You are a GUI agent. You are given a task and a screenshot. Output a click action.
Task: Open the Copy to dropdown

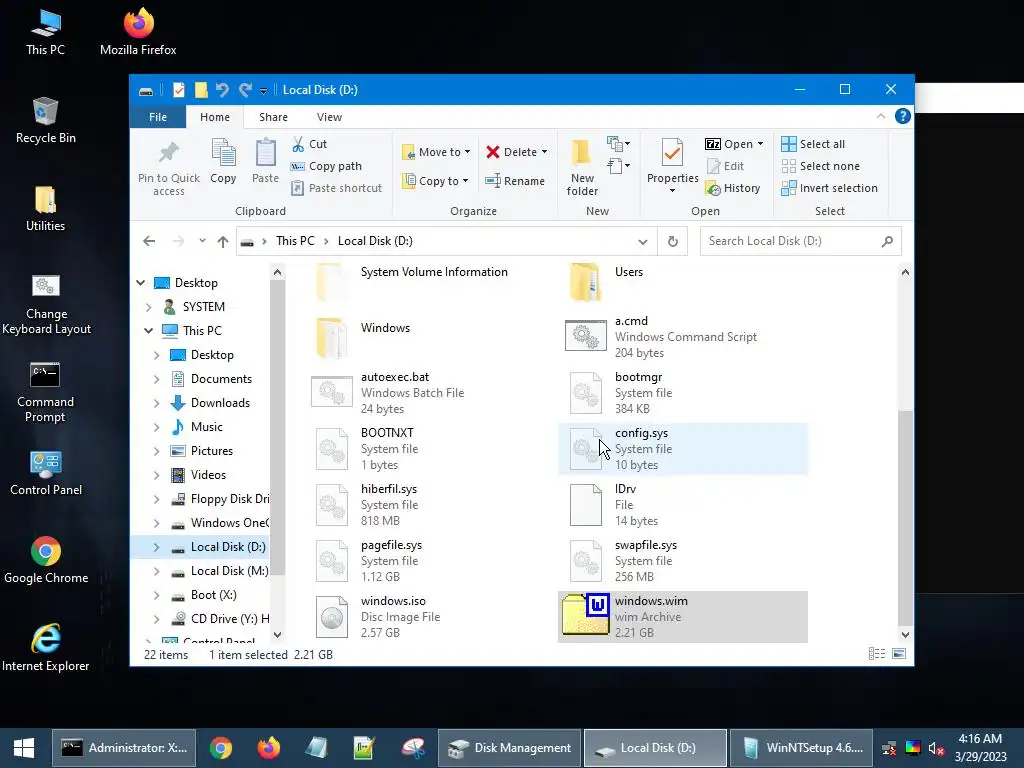click(436, 181)
